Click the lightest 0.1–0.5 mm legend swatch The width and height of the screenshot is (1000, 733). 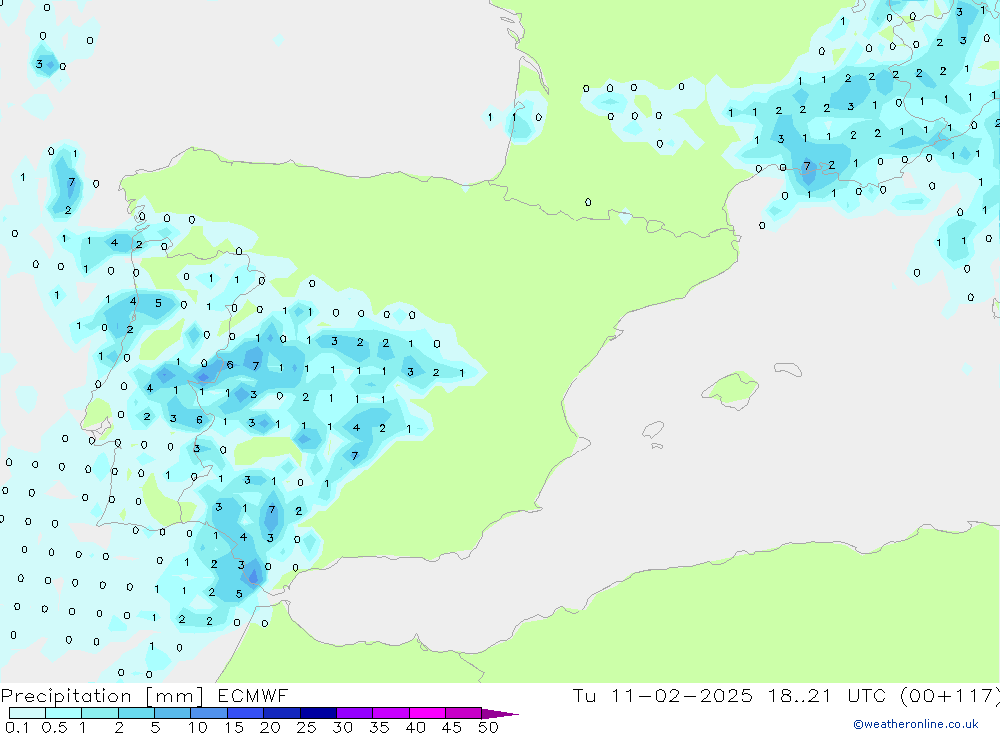[27, 713]
